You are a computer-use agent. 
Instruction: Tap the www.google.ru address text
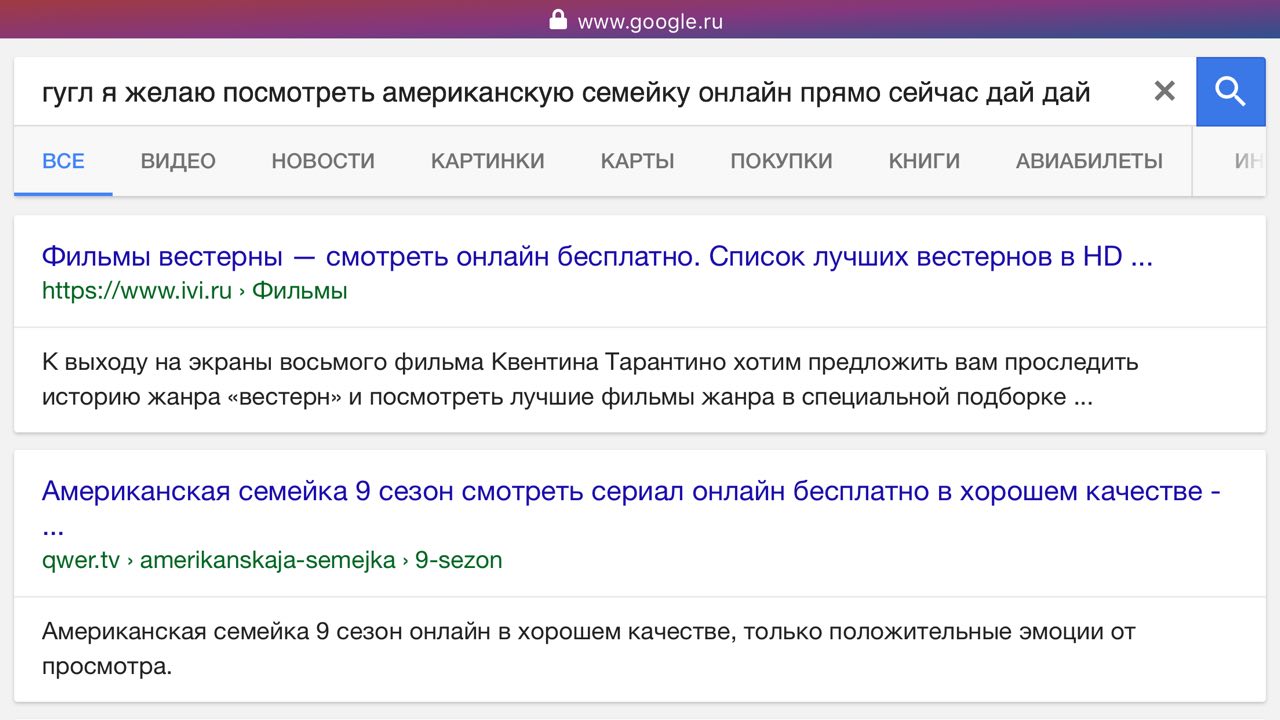pos(650,21)
